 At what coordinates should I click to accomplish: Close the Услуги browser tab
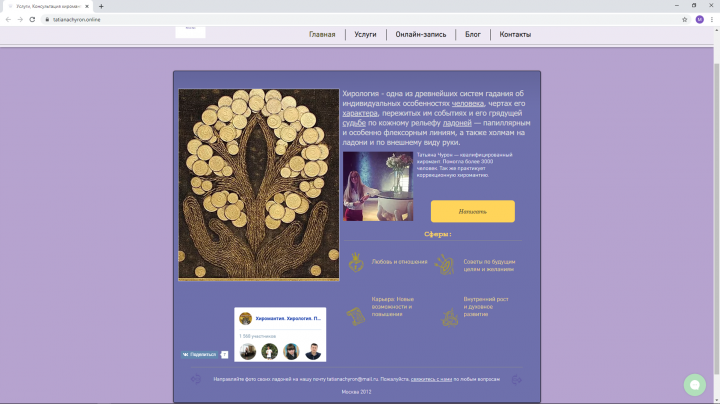(87, 6)
